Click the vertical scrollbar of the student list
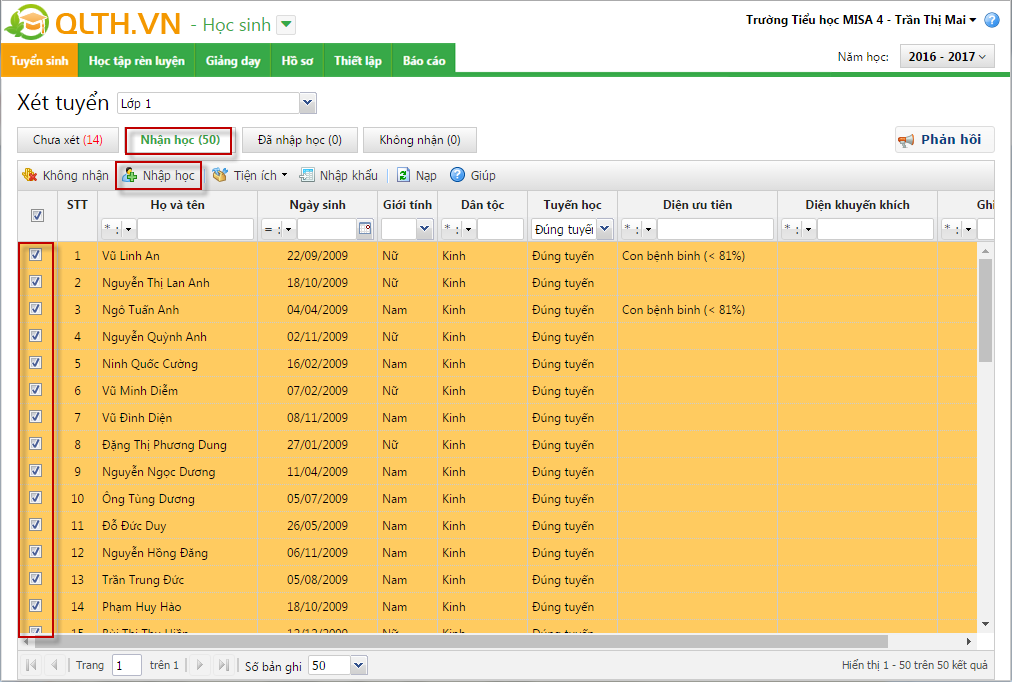The image size is (1012, 682). tap(985, 310)
